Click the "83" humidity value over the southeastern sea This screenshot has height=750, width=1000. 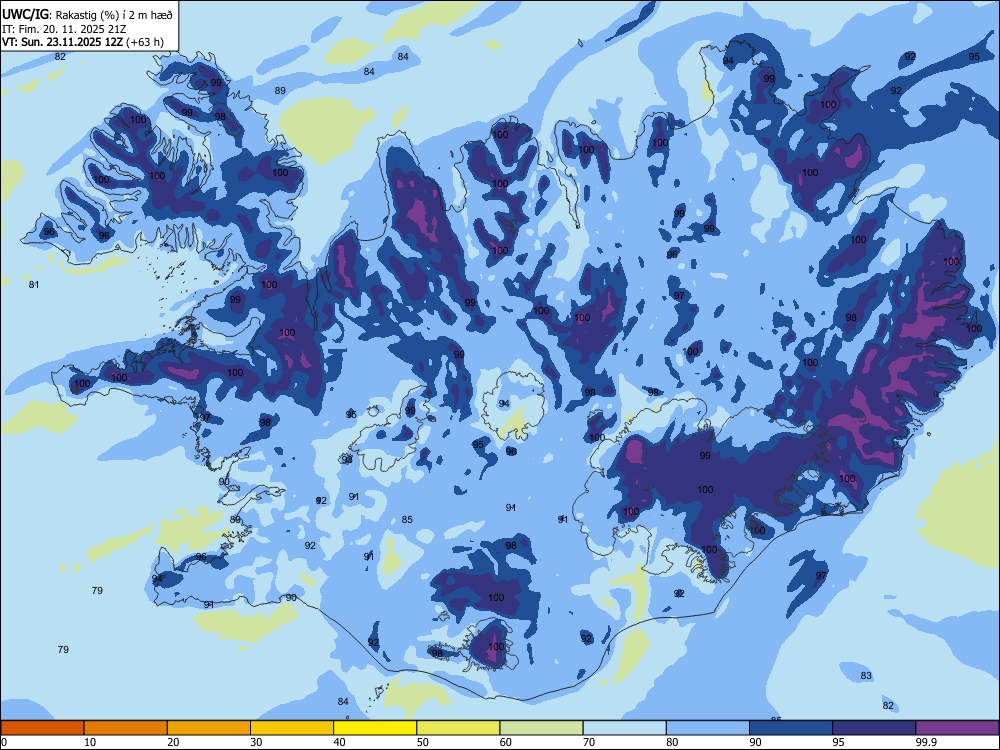tap(866, 675)
